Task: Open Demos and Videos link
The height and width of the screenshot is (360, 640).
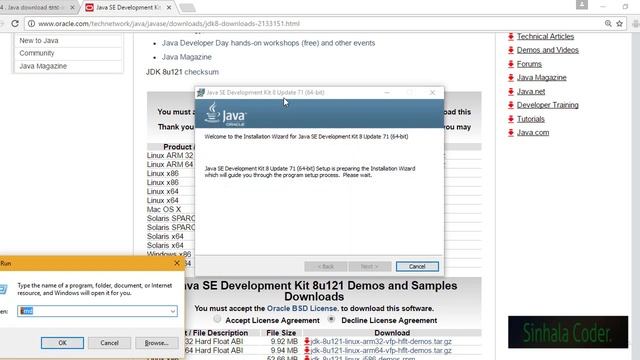Action: click(547, 50)
